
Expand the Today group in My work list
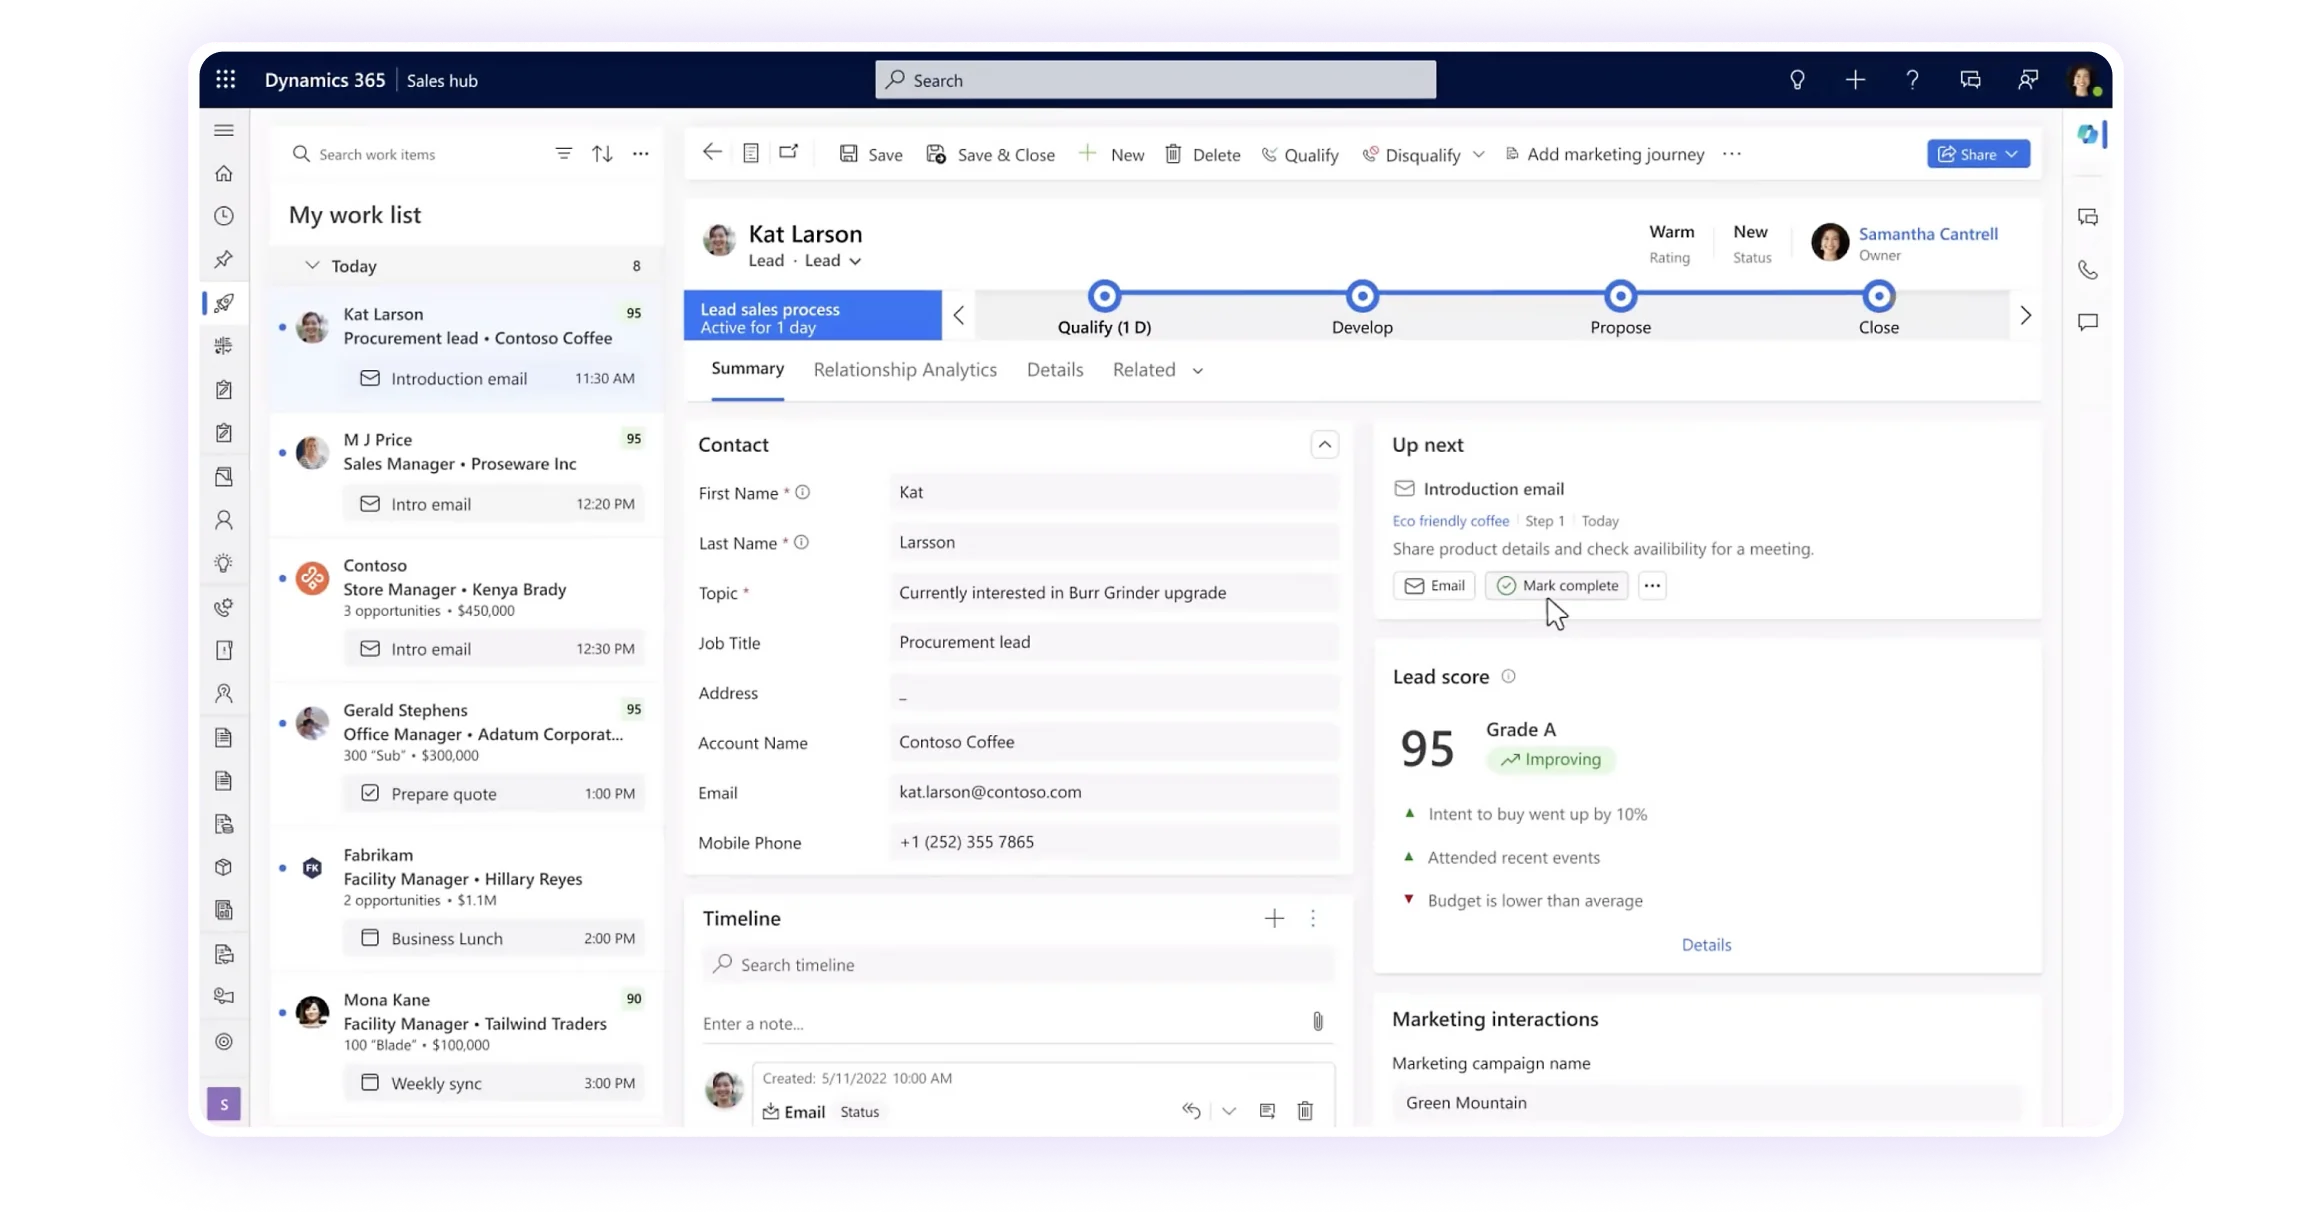(311, 265)
